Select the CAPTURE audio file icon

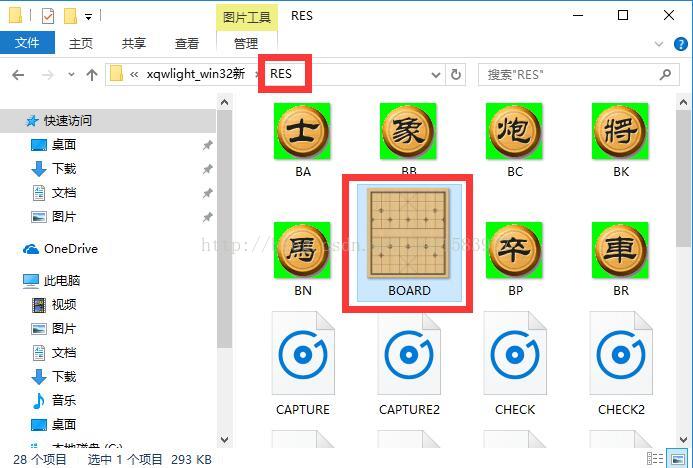tap(303, 353)
